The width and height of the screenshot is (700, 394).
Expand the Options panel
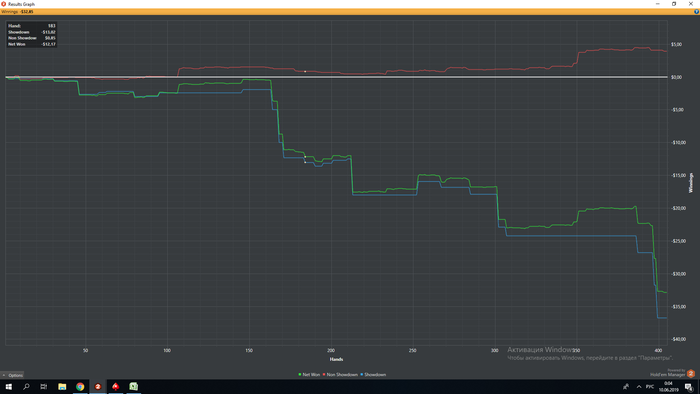pos(12,375)
